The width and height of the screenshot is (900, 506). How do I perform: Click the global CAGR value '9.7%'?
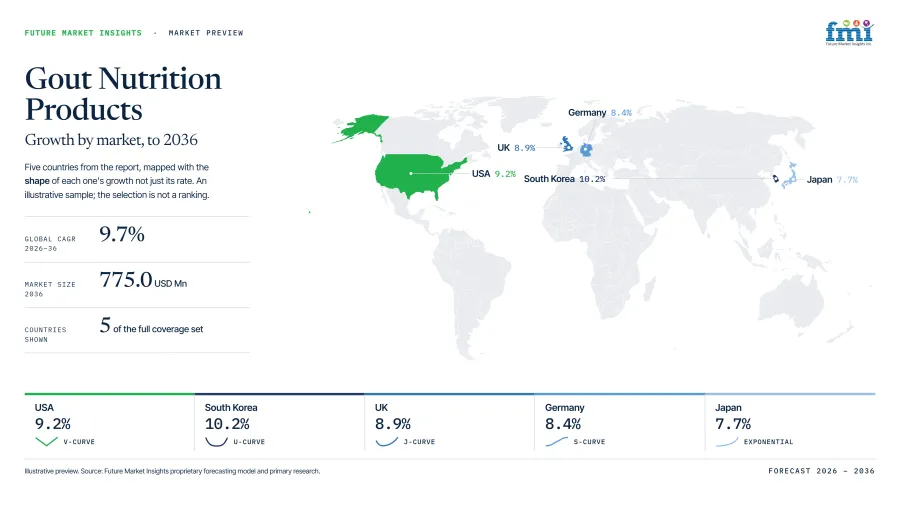coord(122,234)
